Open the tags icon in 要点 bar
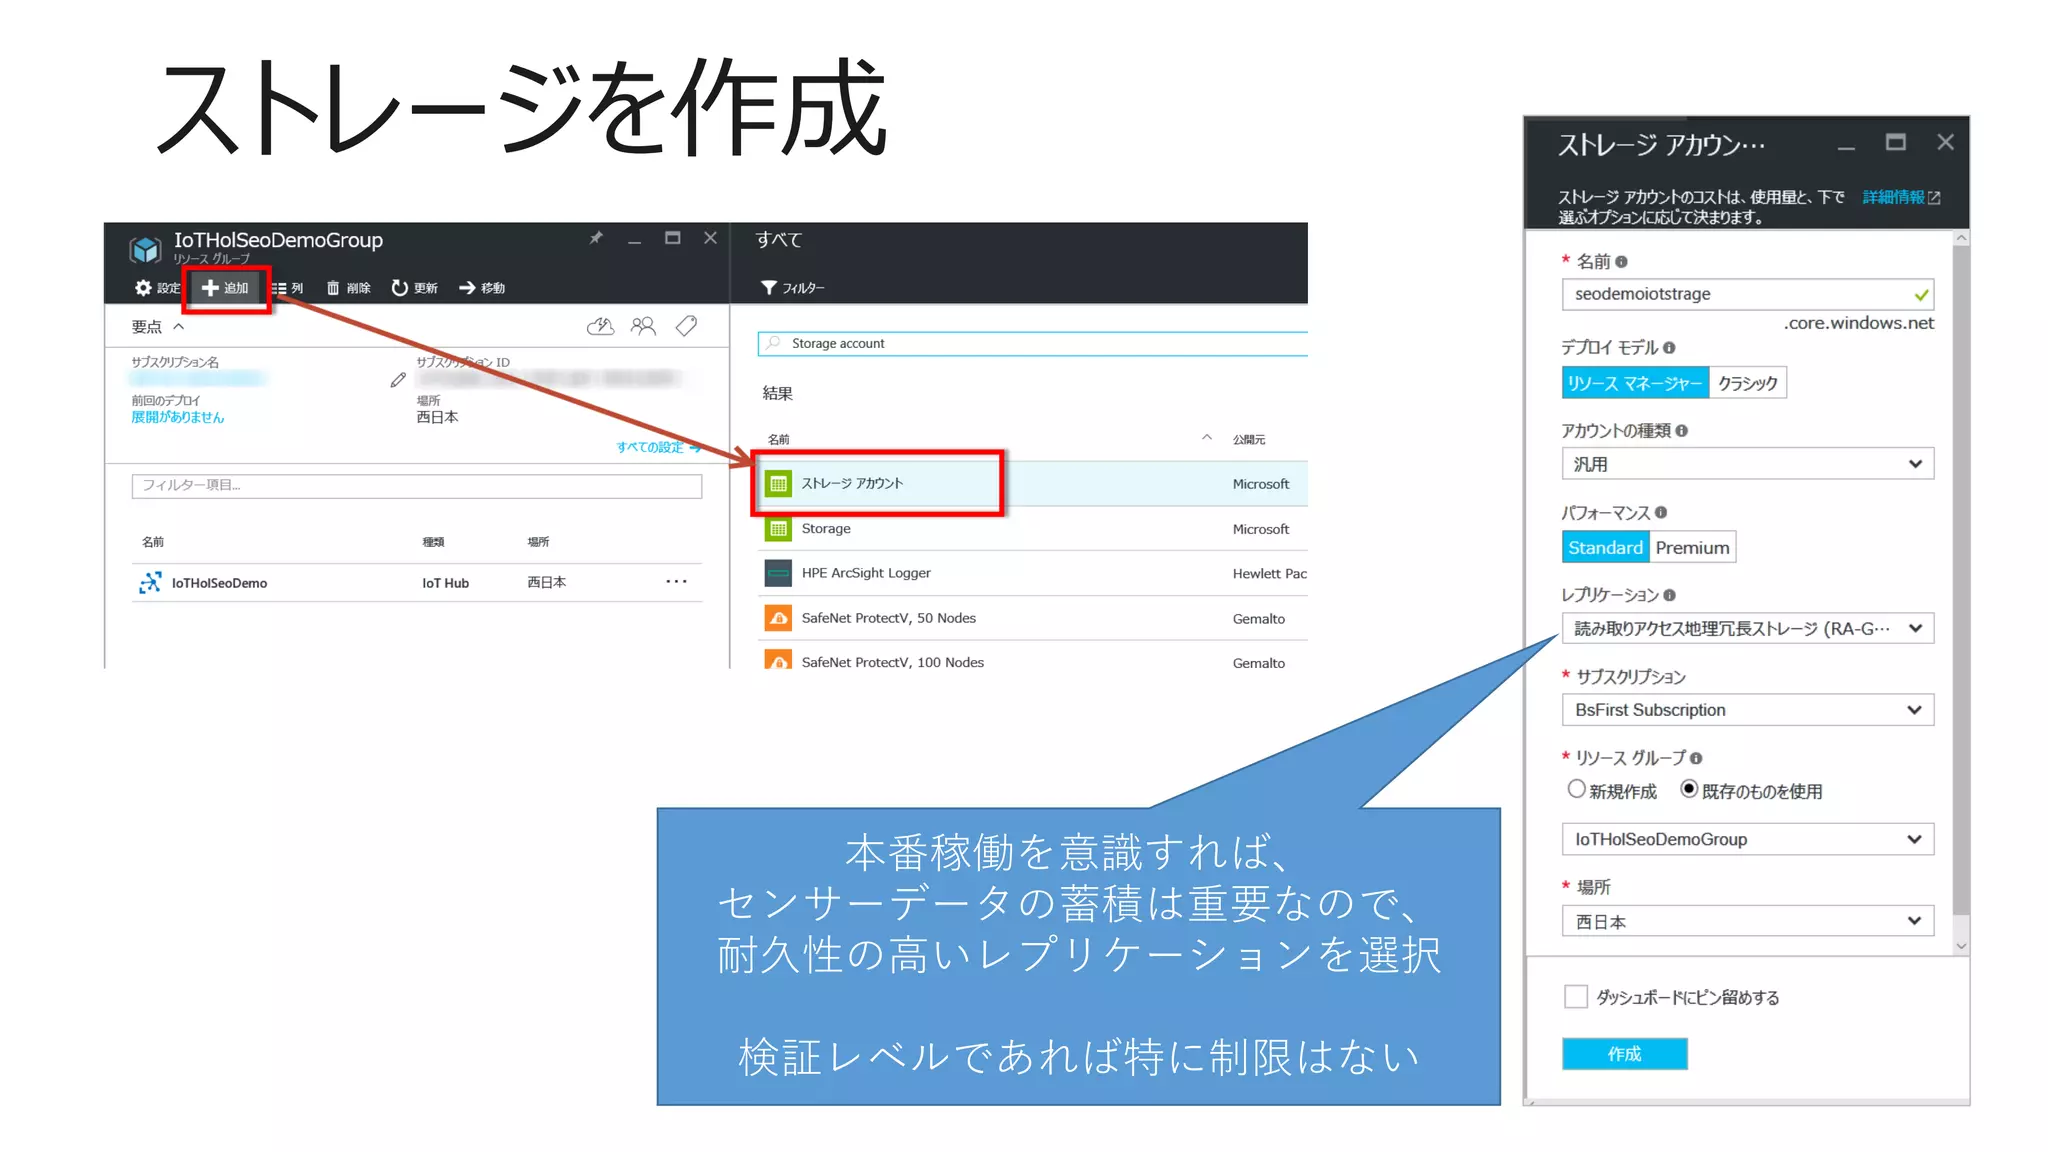Screen dimensions: 2048x1152 point(687,326)
